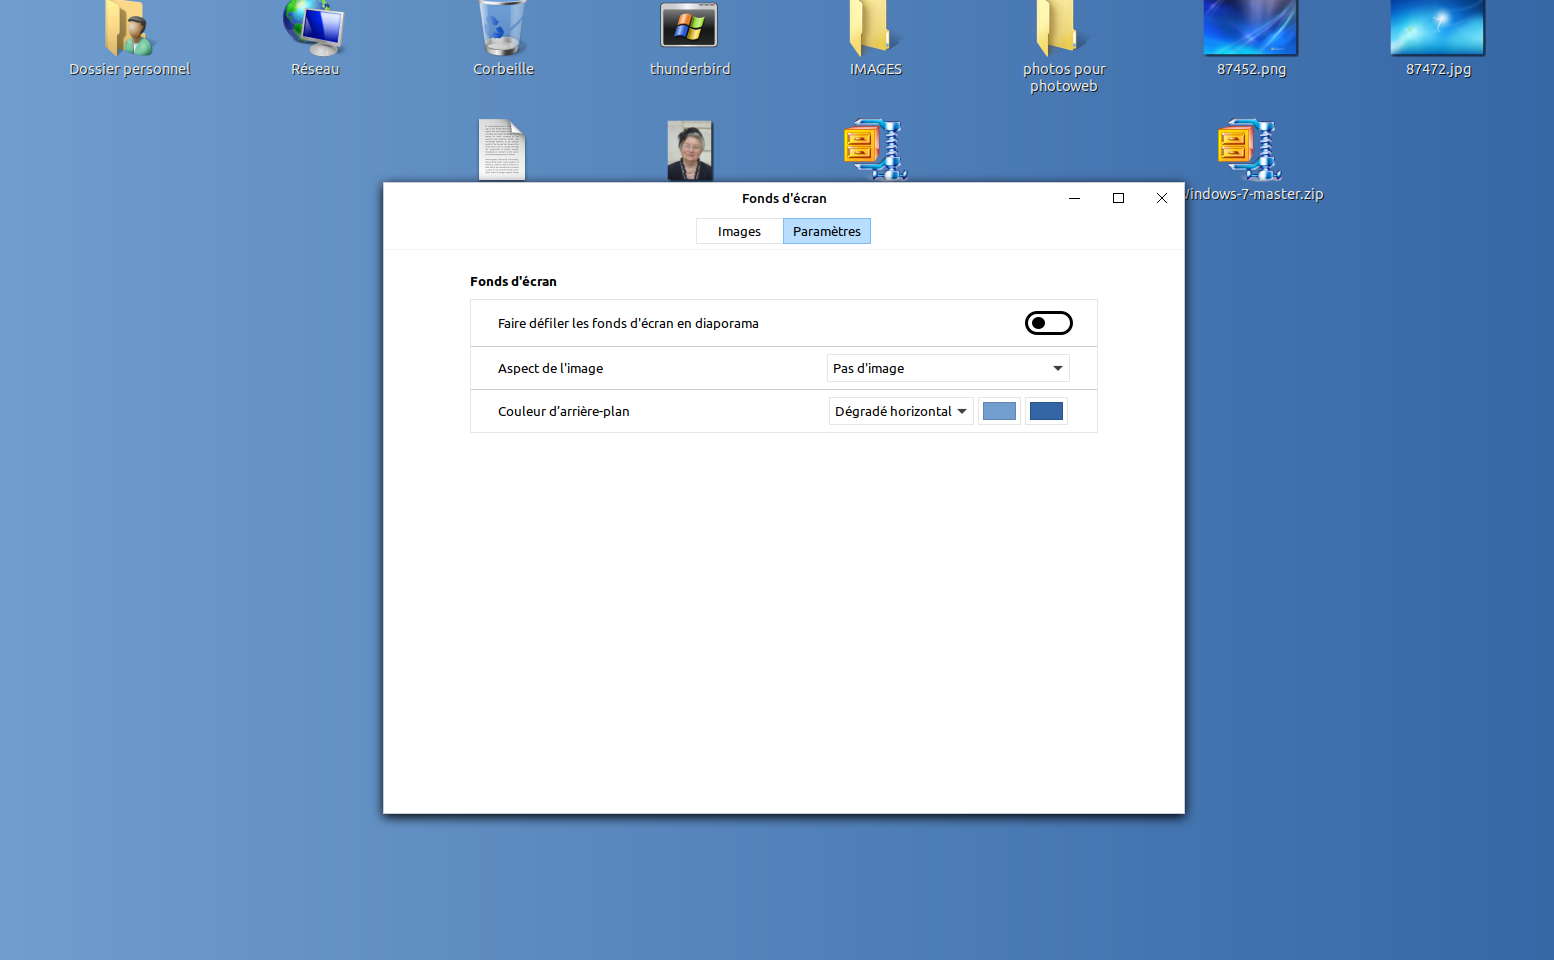
Task: Close the Fonds d'écran window
Action: [x=1162, y=198]
